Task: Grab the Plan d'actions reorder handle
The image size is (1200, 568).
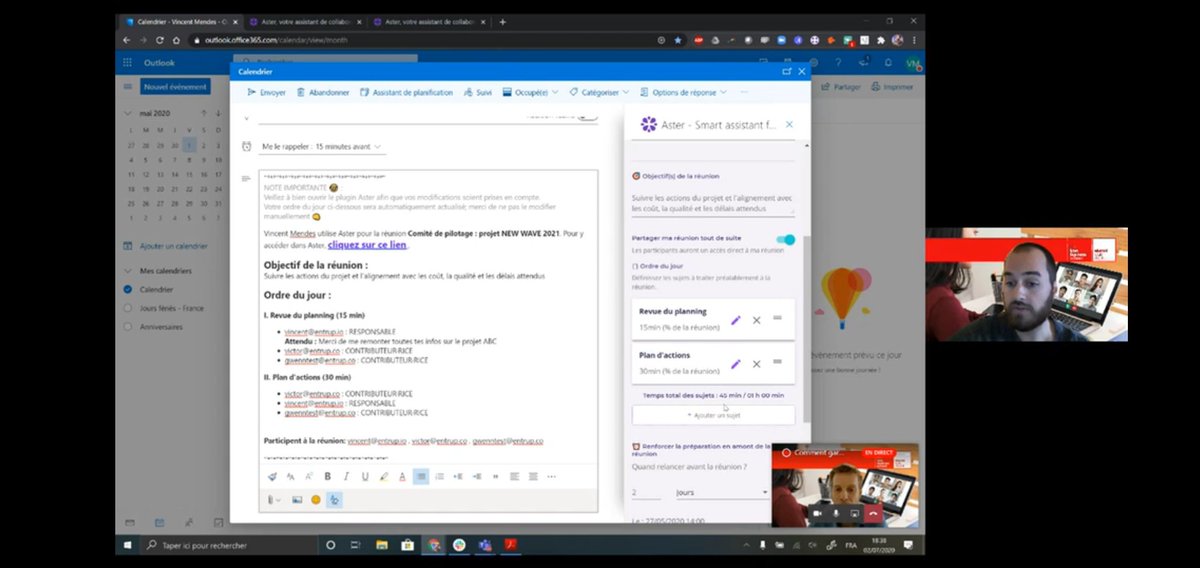Action: click(x=777, y=363)
